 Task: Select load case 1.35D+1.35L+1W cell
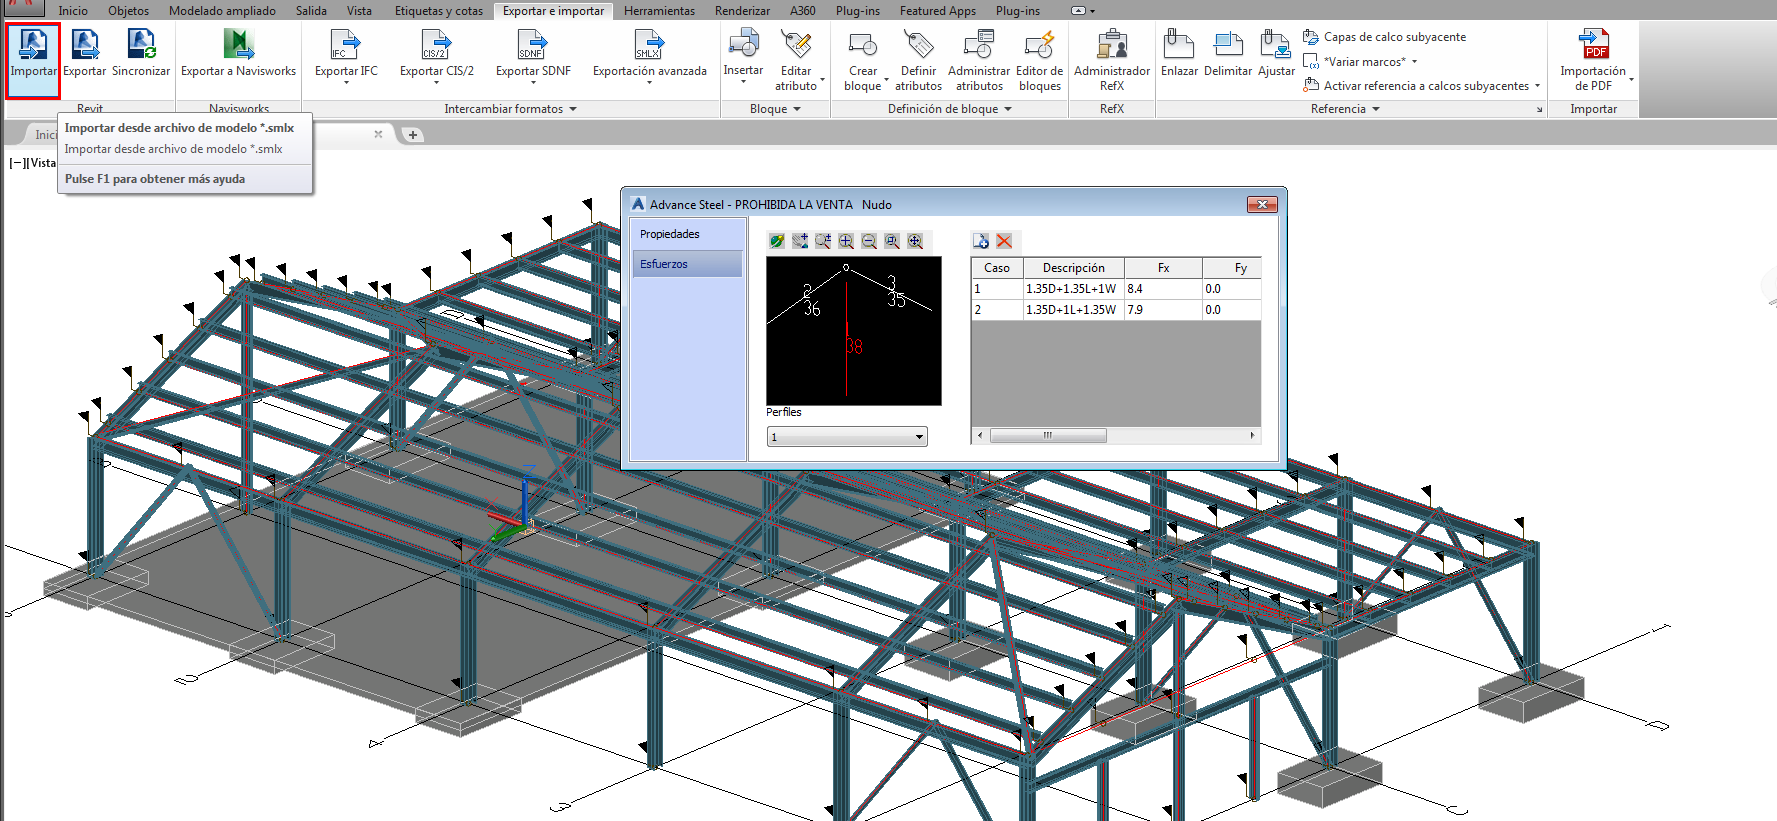point(1074,289)
